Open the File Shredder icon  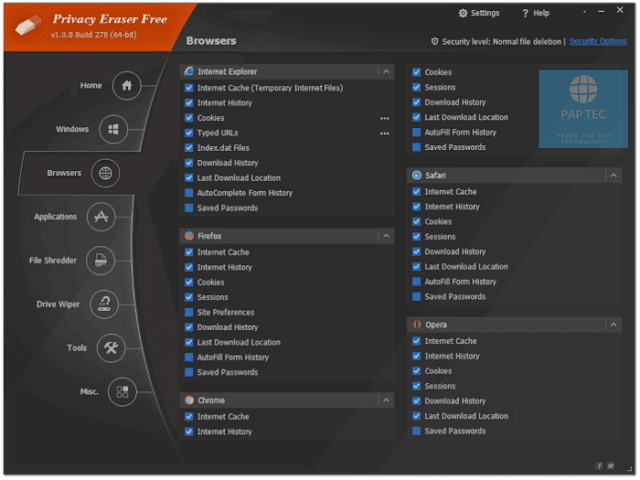point(100,260)
